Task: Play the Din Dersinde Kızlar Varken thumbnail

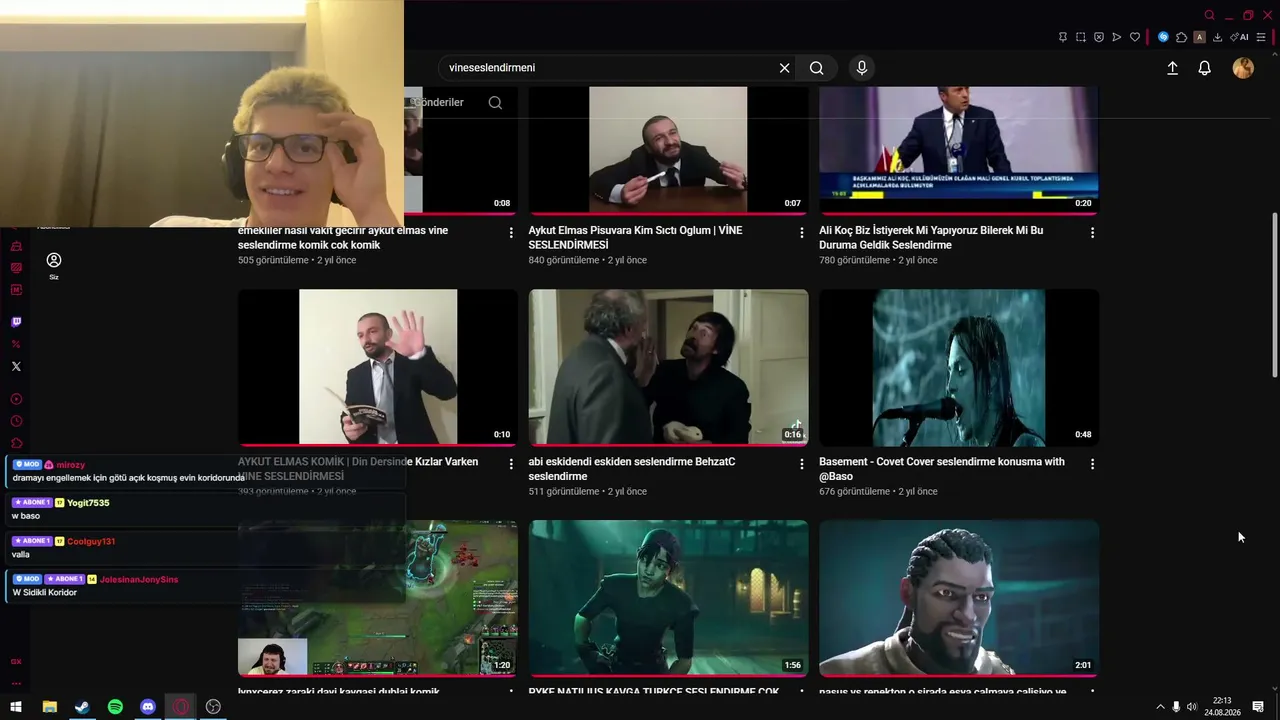Action: (x=378, y=367)
